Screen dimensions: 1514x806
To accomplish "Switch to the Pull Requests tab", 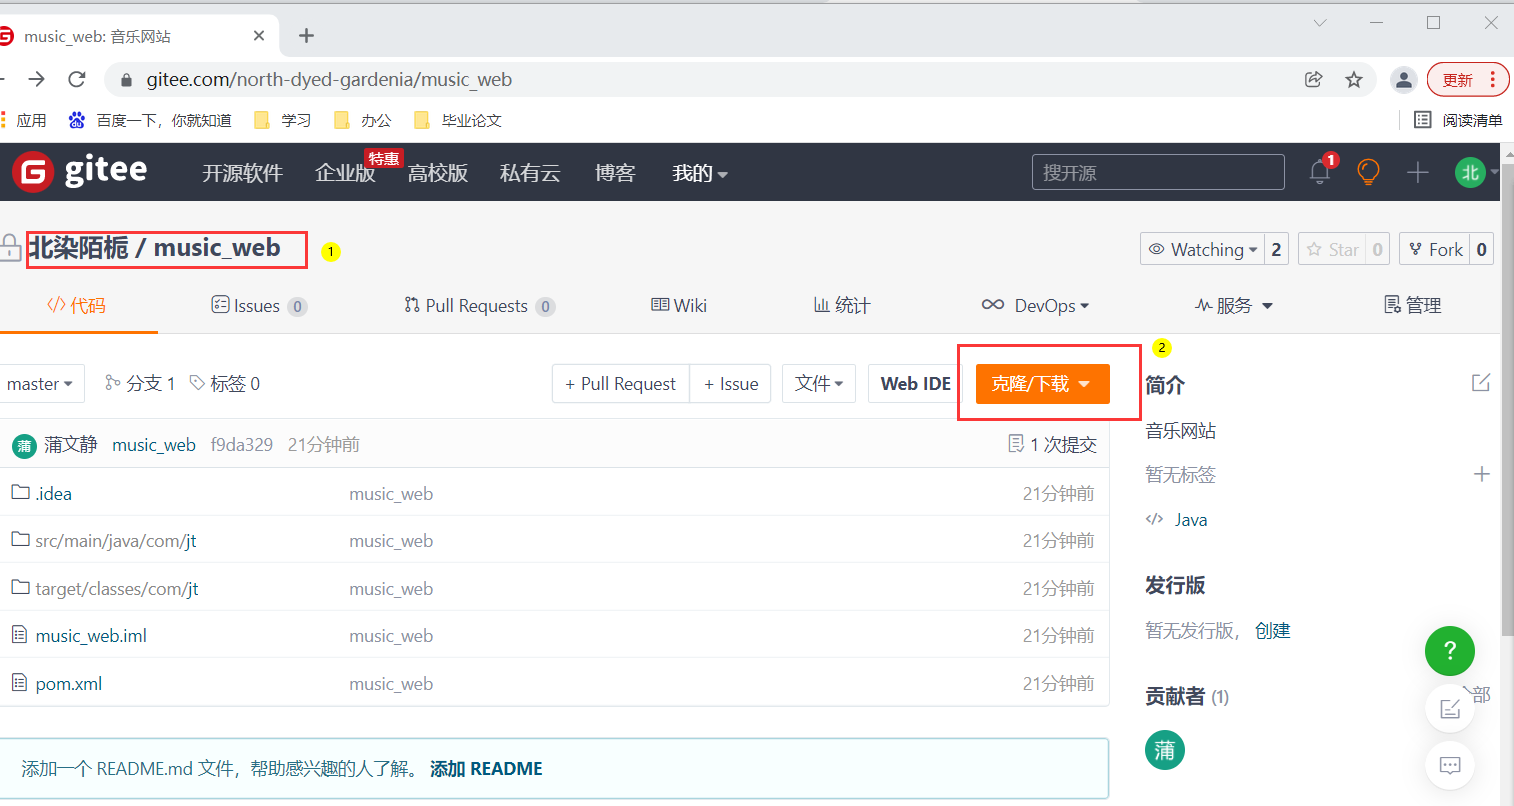I will click(x=479, y=306).
